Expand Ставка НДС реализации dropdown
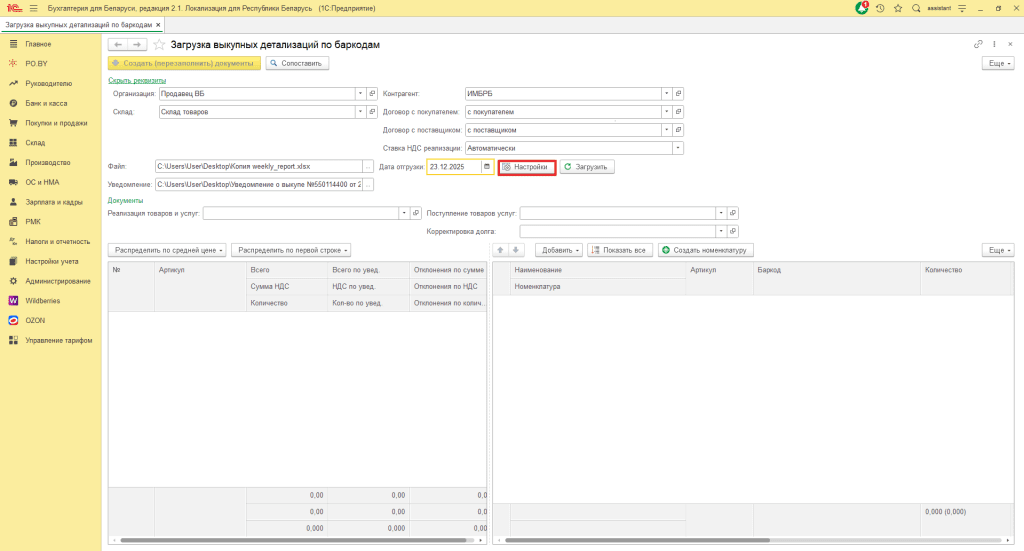This screenshot has width=1024, height=551. point(677,148)
